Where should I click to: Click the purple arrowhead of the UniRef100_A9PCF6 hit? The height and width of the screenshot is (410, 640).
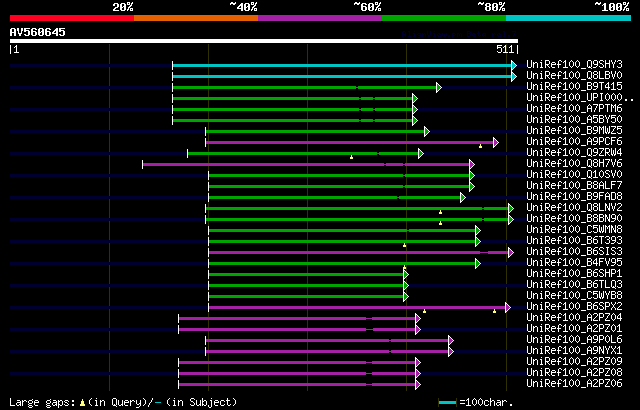click(496, 142)
